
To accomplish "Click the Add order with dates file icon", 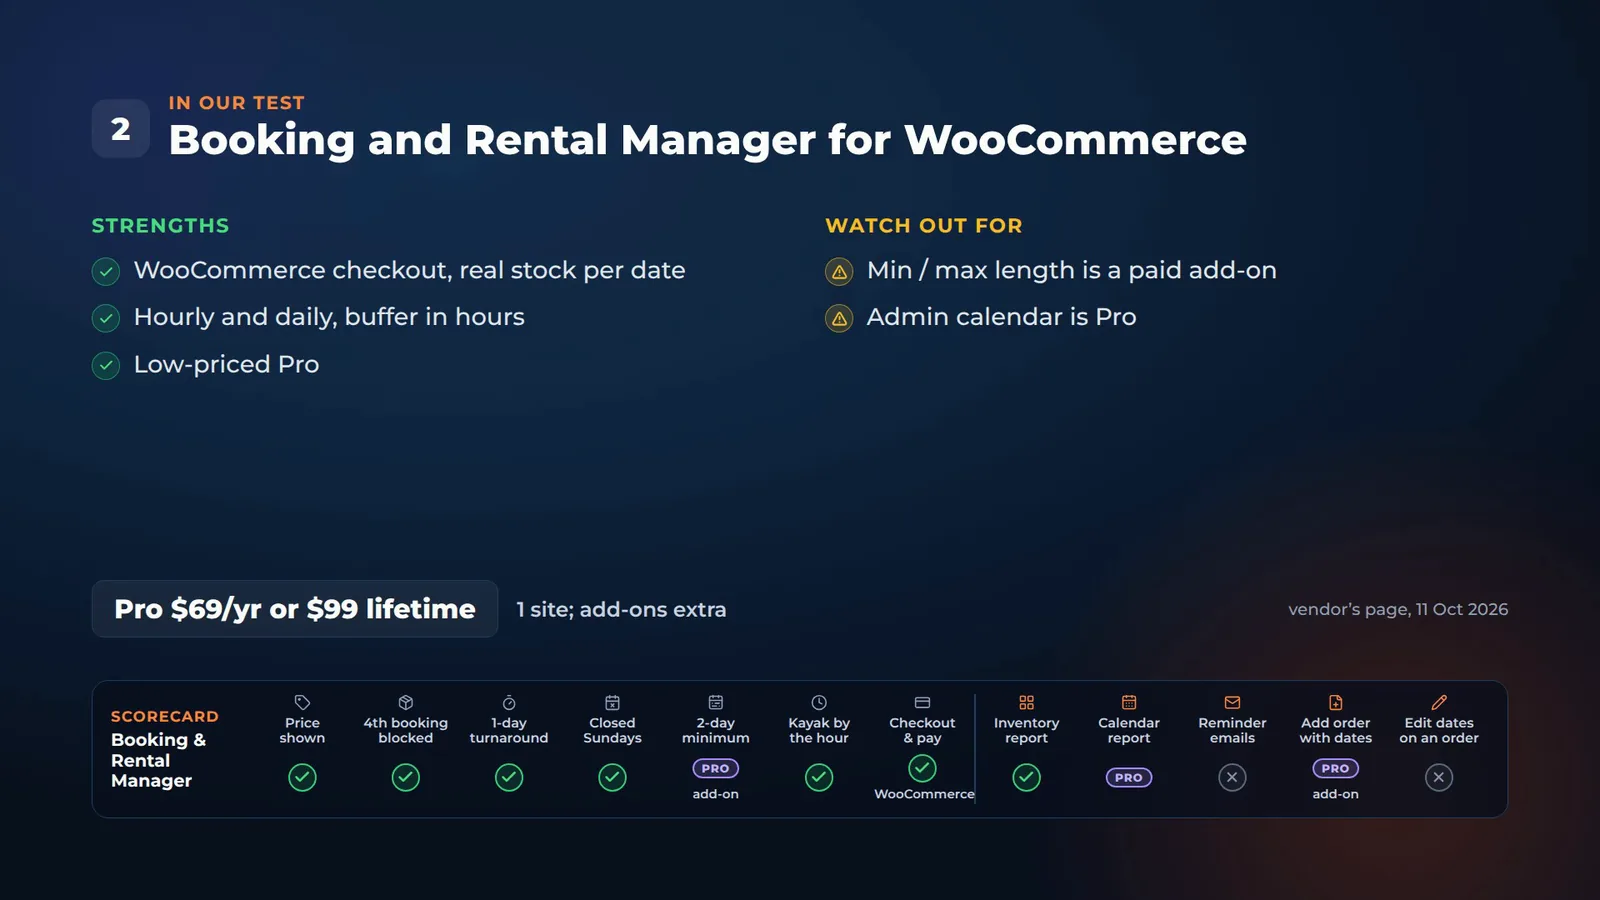I will 1336,703.
